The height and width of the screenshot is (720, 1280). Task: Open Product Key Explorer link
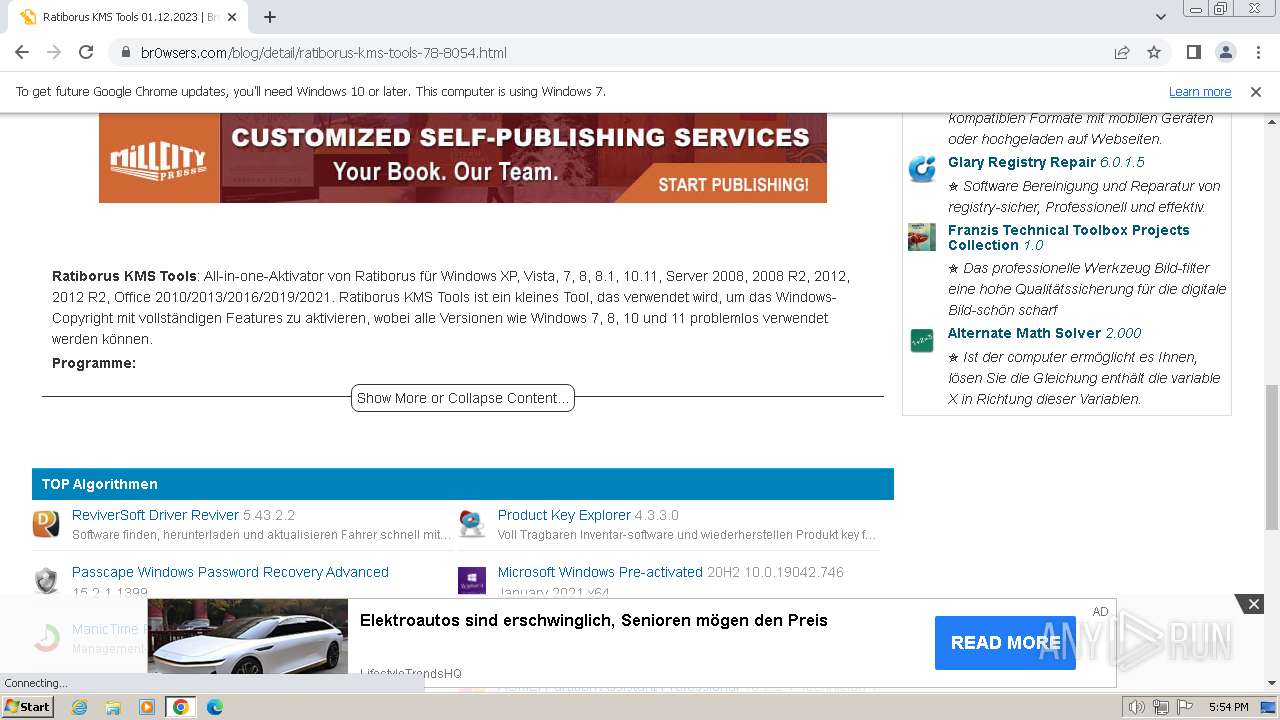[x=564, y=515]
